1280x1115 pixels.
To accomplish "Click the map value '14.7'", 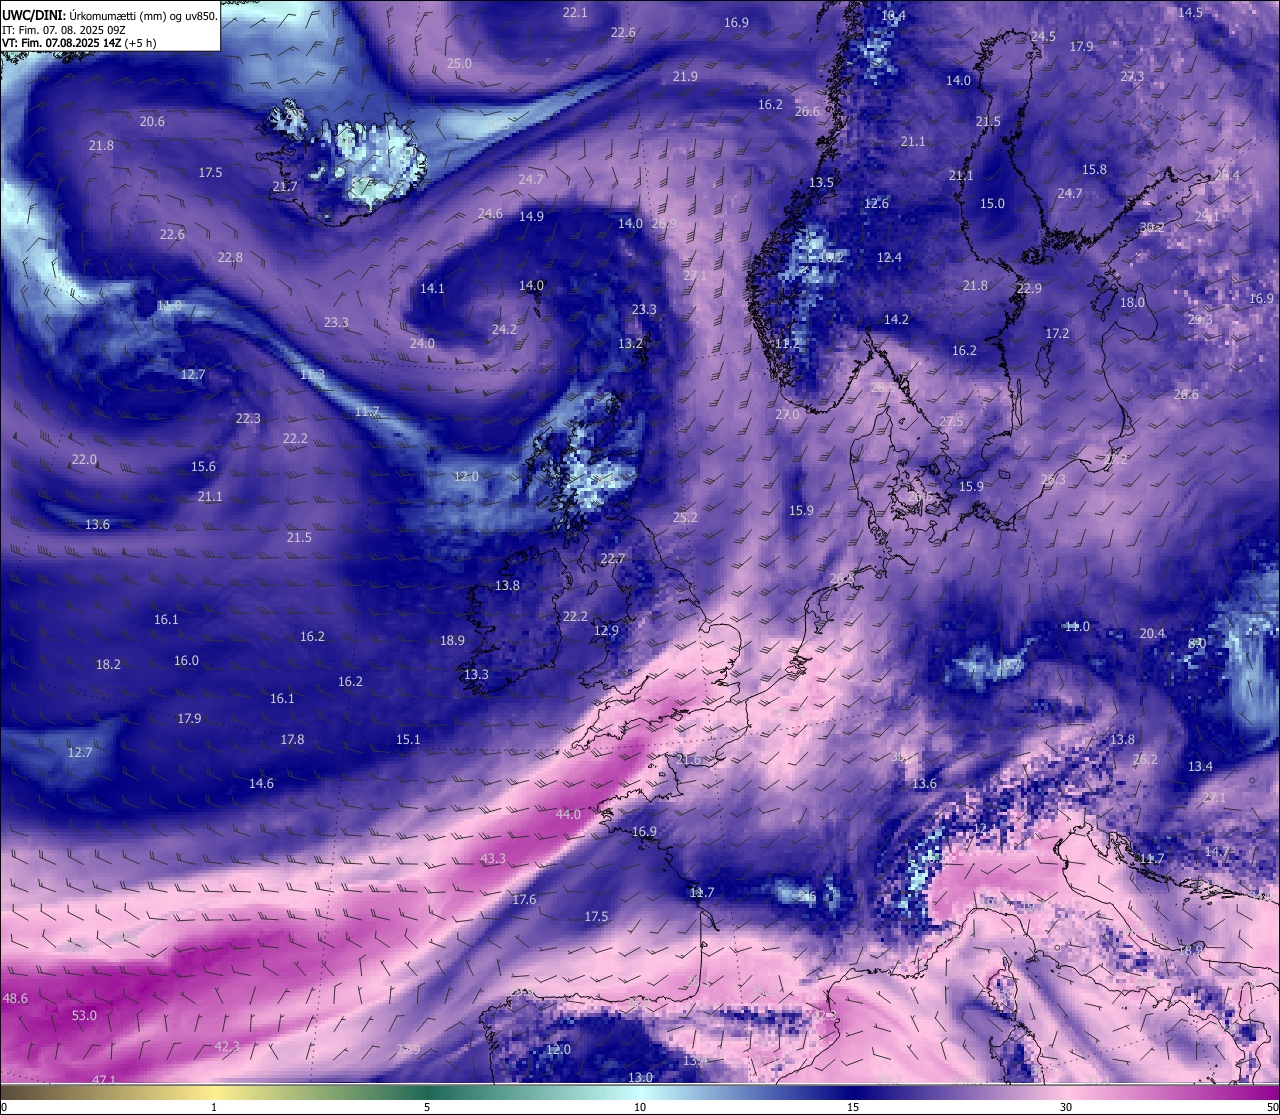I will [x=1216, y=851].
